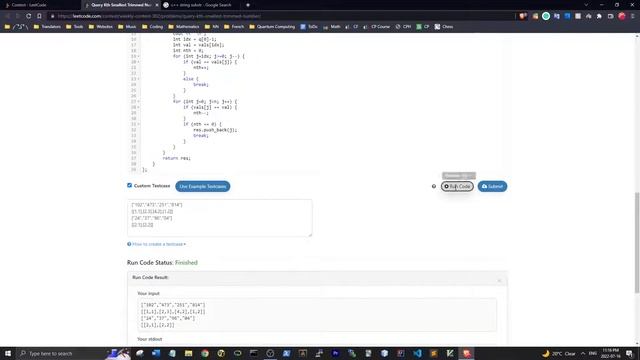640x360 pixels.
Task: Open the Coding bookmarks folder
Action: [153, 27]
